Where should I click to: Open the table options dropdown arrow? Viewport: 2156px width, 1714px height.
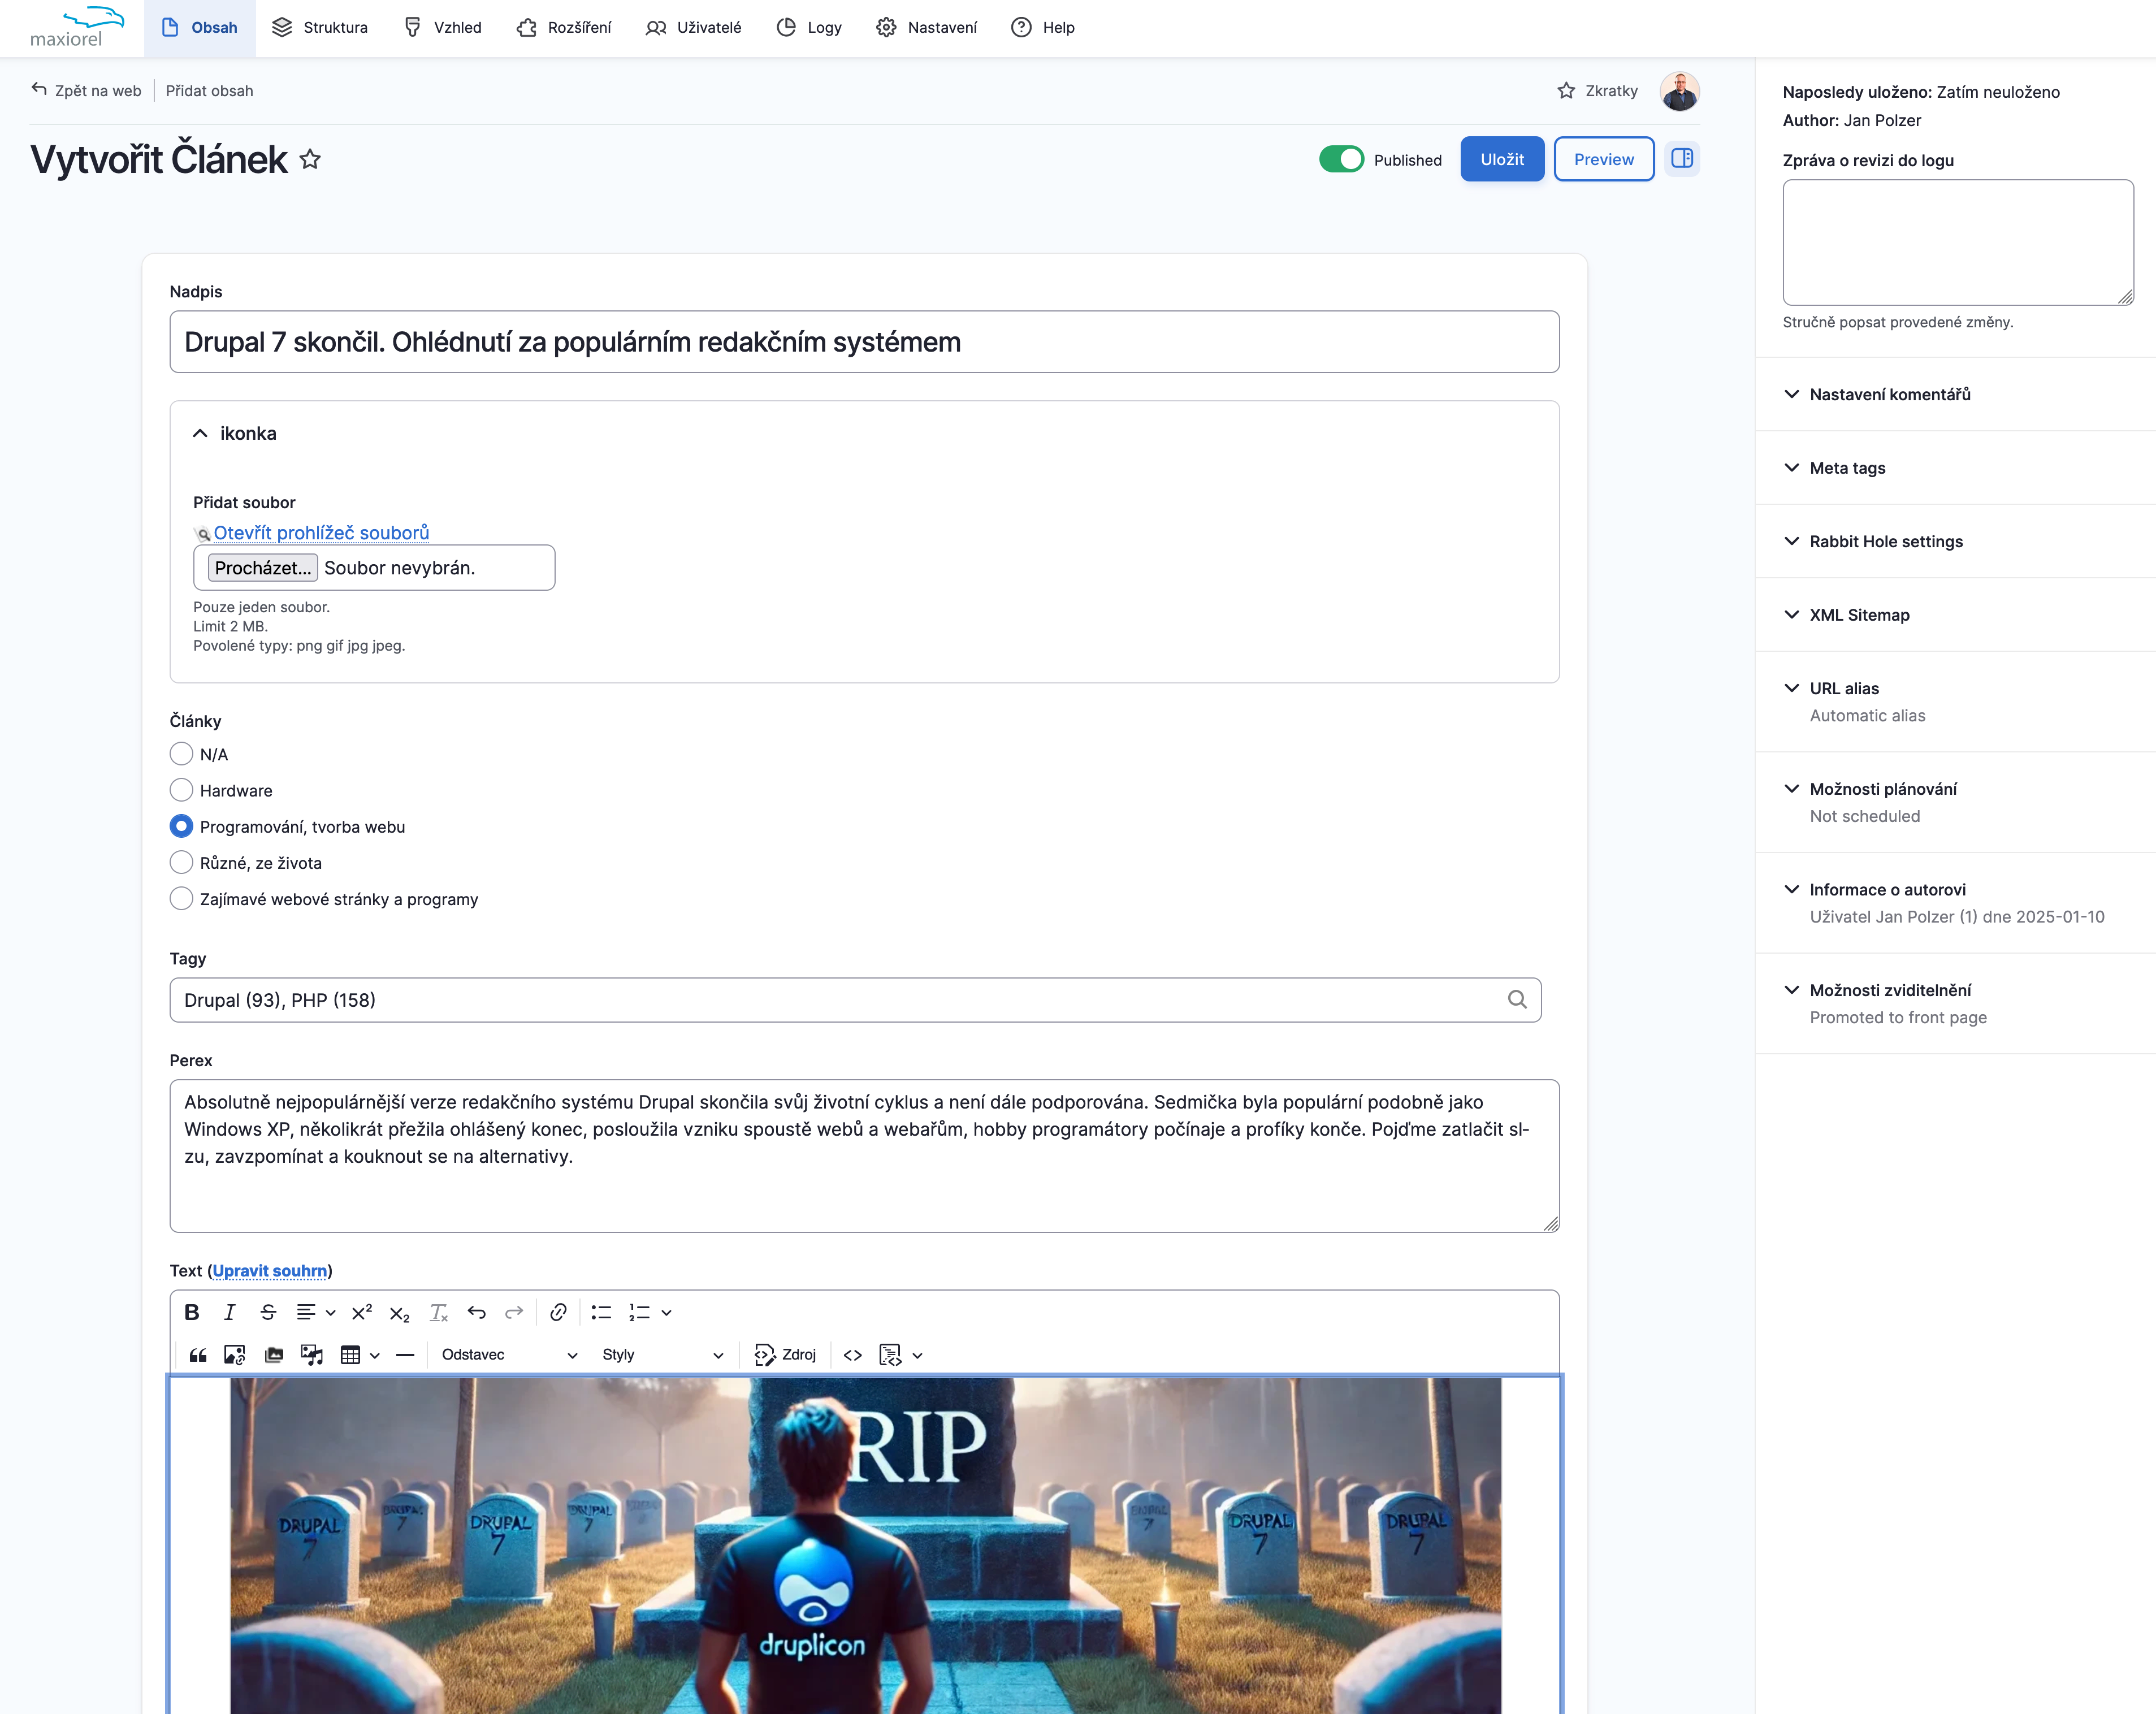[375, 1356]
